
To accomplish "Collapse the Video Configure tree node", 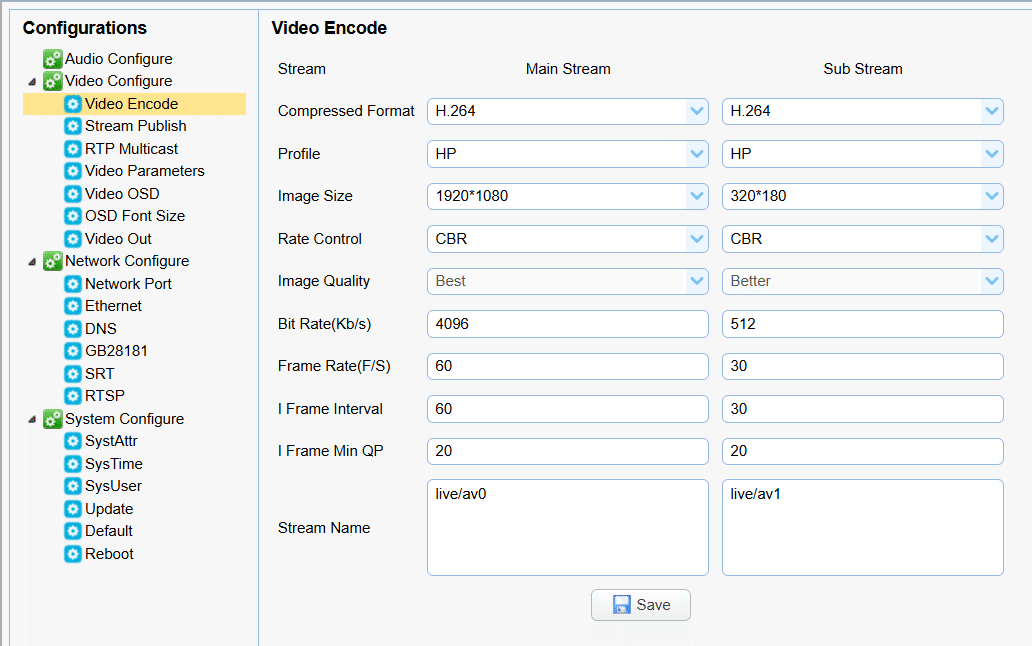I will 31,81.
